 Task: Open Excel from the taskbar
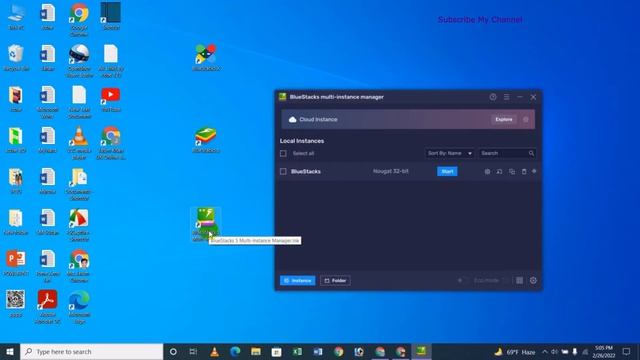[297, 351]
